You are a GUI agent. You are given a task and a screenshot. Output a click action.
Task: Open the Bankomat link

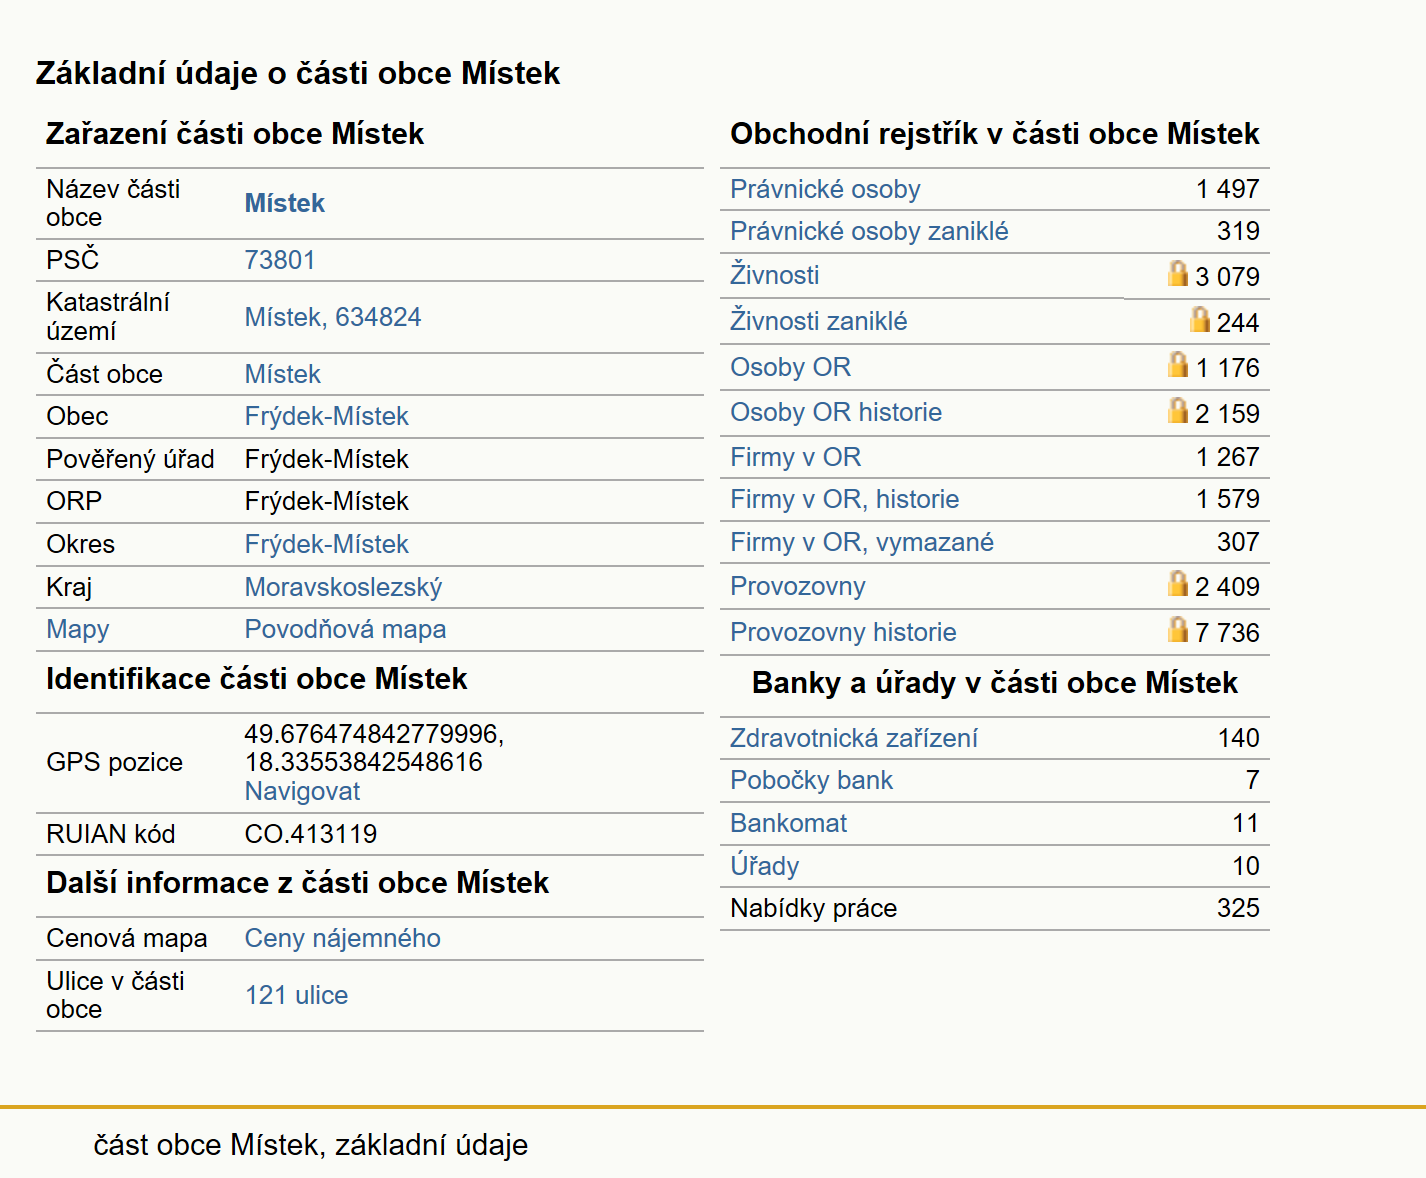coord(788,823)
